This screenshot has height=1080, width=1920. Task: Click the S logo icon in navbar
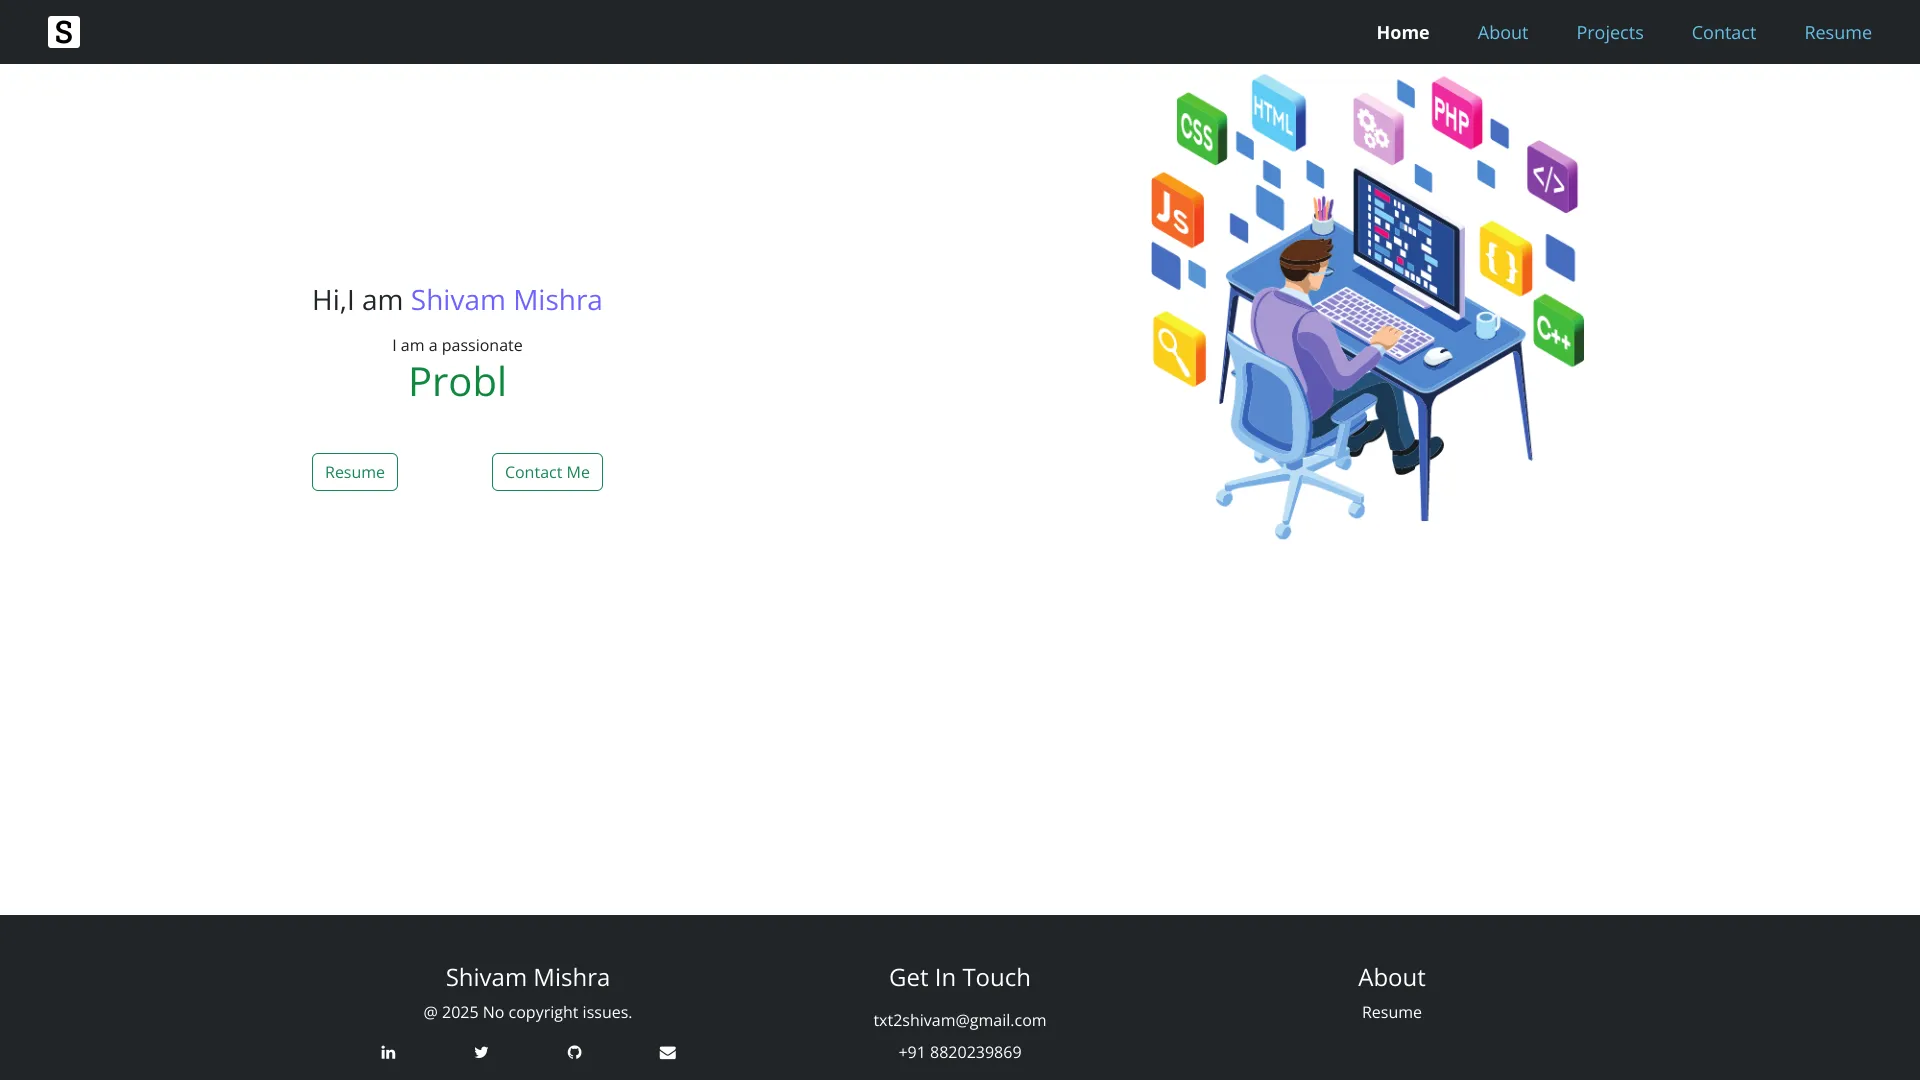pyautogui.click(x=64, y=32)
